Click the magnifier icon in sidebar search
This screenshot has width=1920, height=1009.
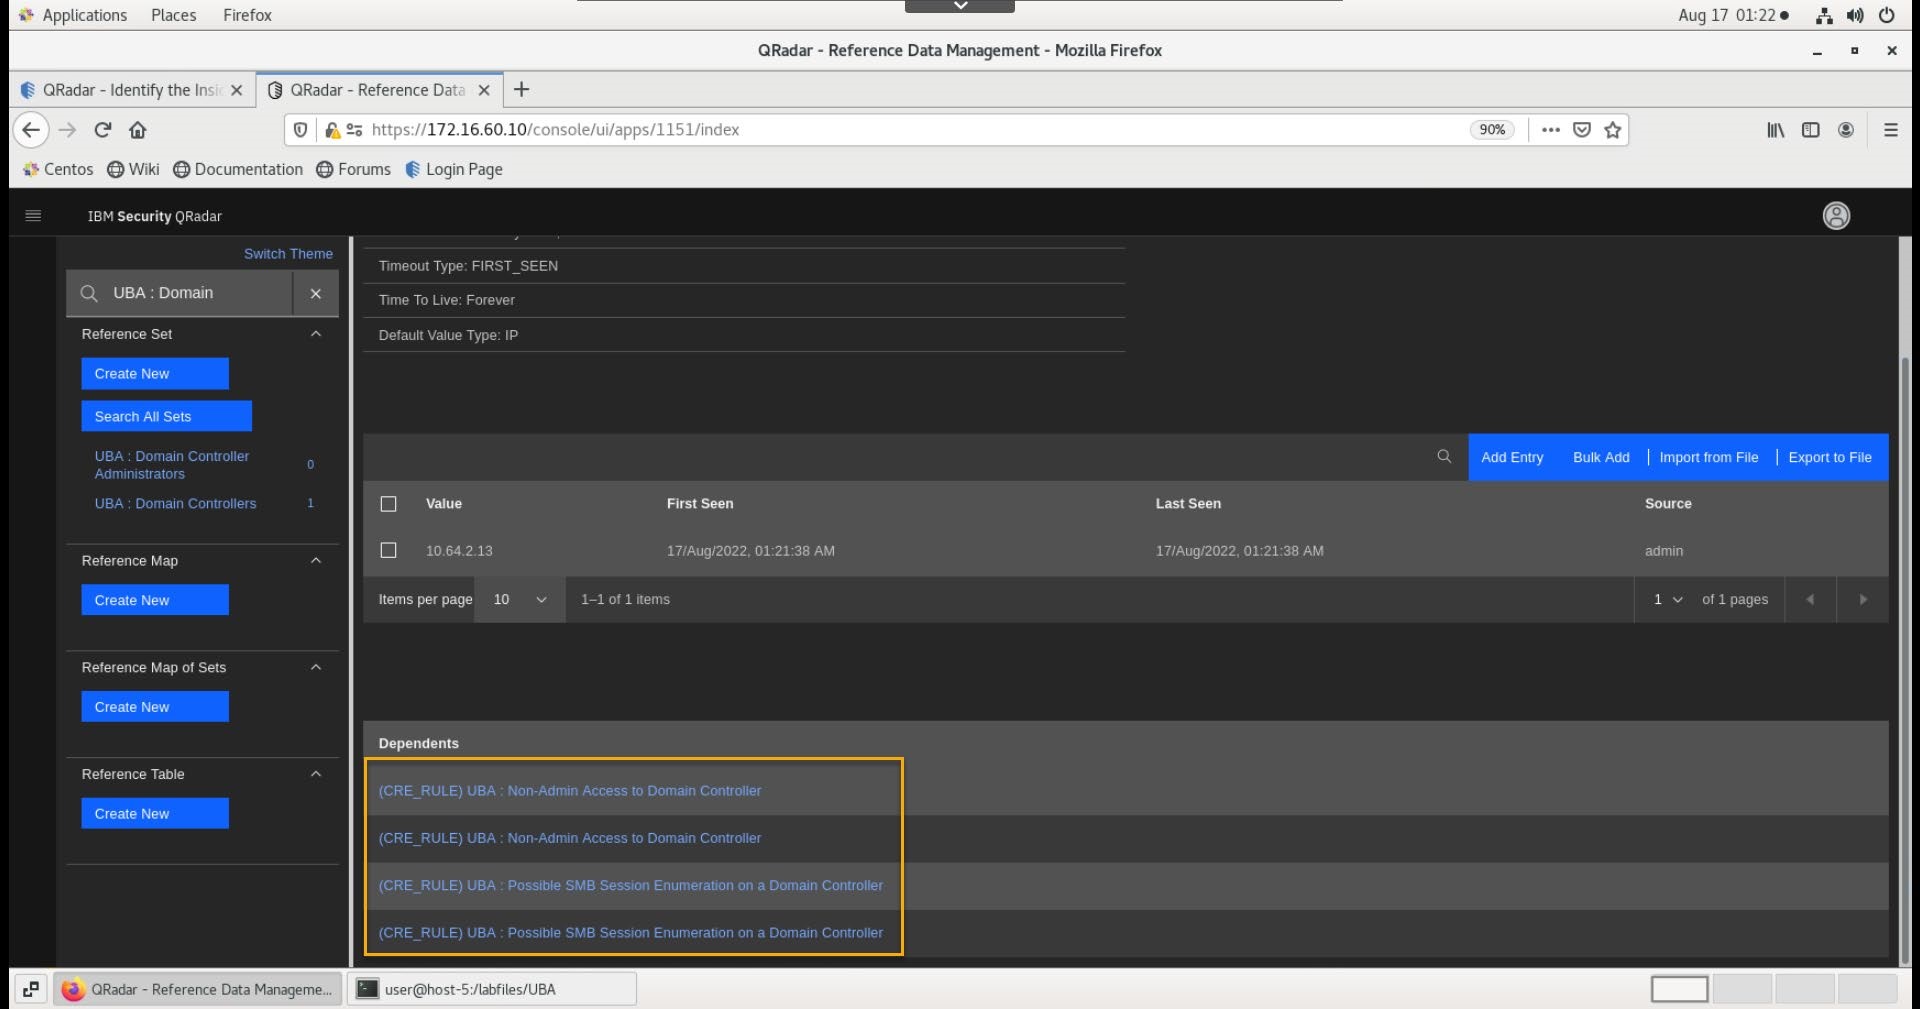pyautogui.click(x=89, y=293)
